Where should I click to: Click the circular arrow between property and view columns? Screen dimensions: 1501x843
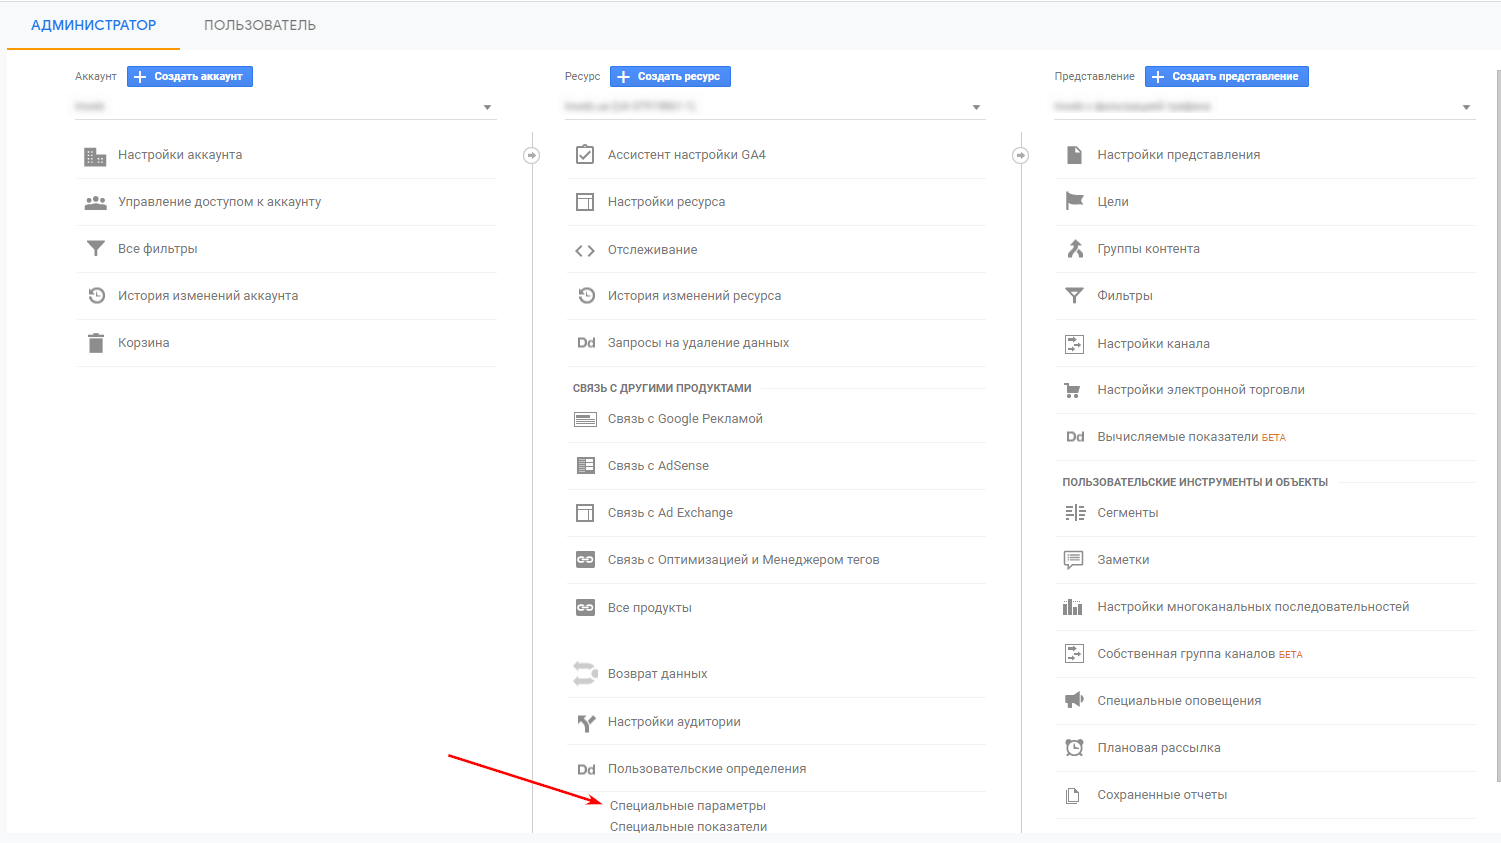point(1021,155)
